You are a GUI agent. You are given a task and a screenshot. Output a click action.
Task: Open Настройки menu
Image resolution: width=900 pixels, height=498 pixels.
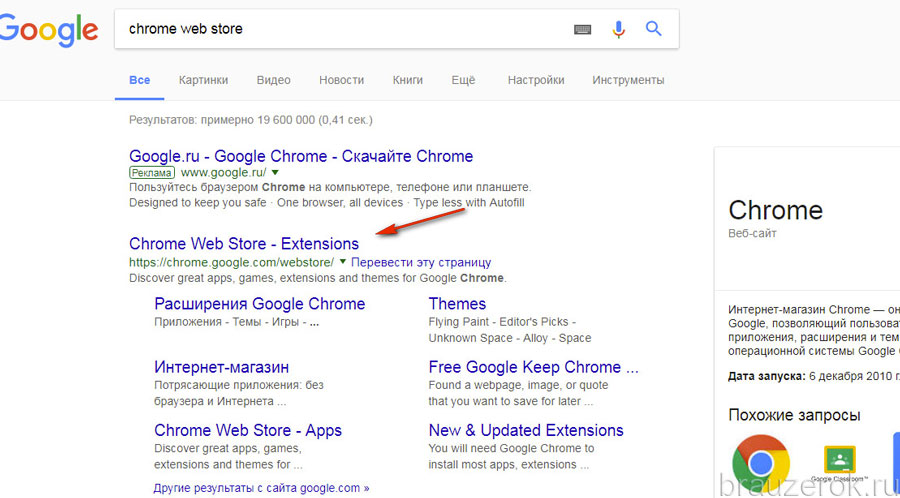click(536, 80)
